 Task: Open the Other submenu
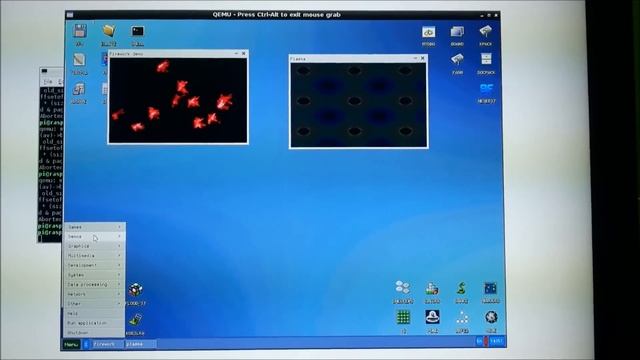95,304
